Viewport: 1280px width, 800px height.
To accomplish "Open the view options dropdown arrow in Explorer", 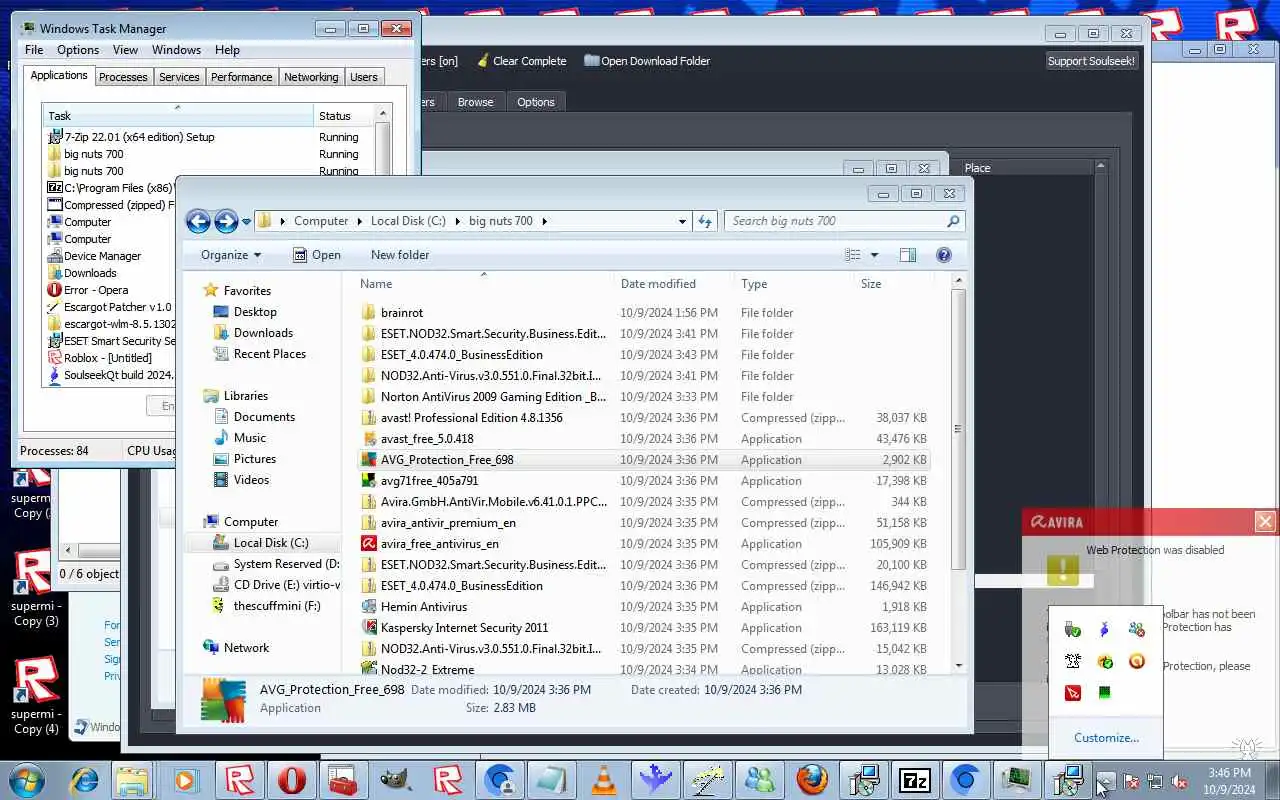I will (874, 255).
